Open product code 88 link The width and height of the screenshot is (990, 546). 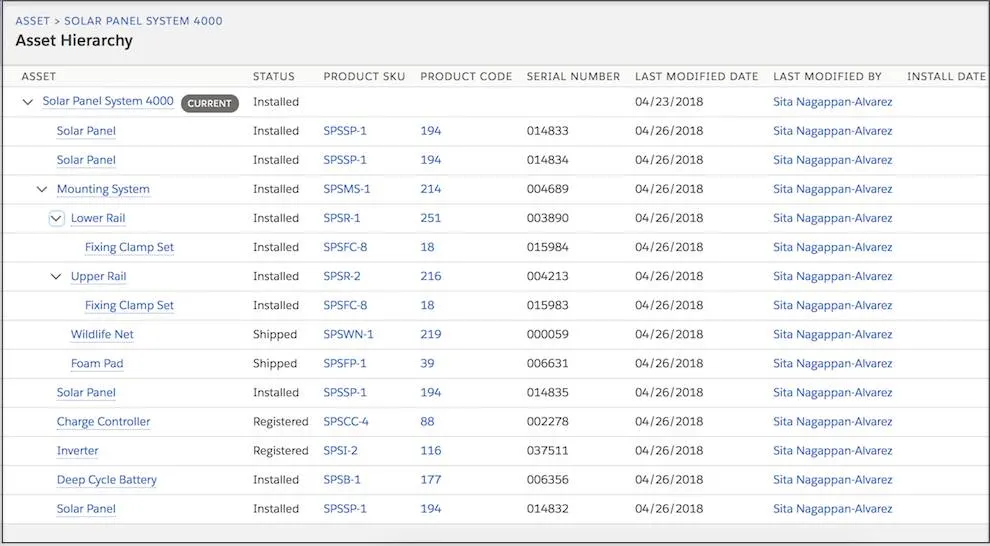427,421
